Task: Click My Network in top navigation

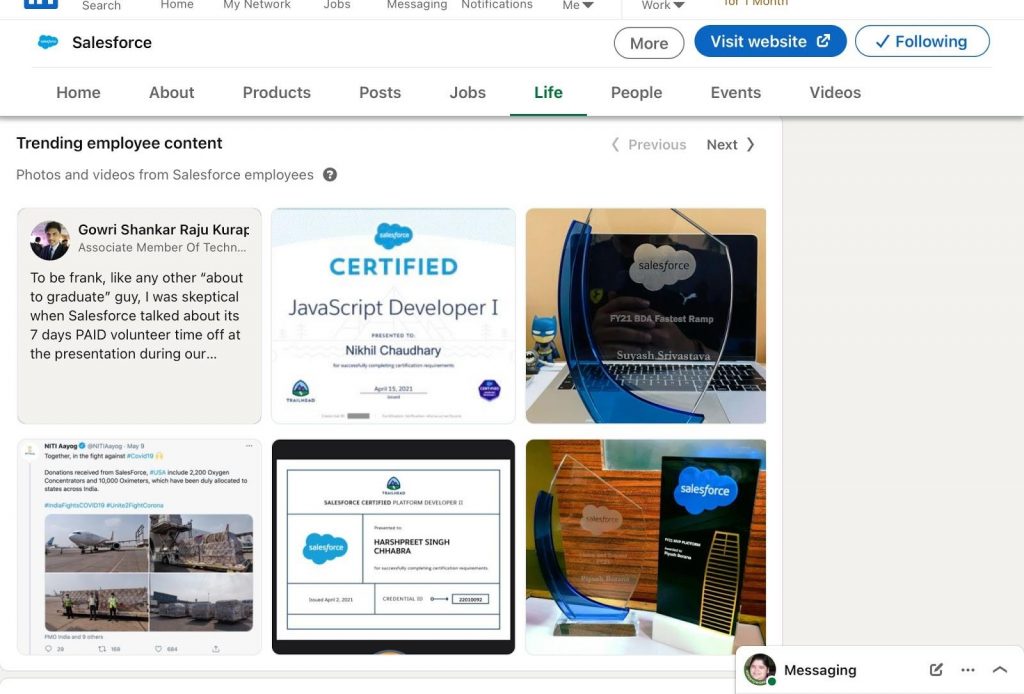Action: click(257, 5)
